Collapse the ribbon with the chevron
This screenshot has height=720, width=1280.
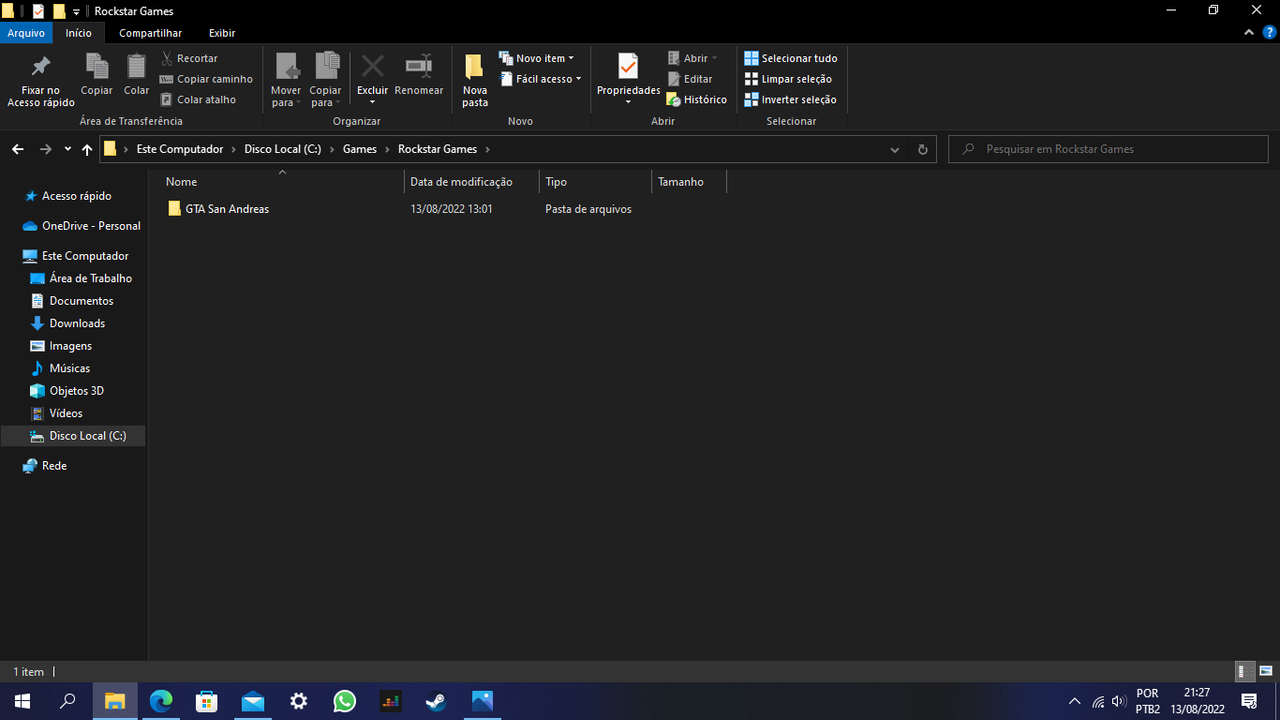pos(1249,33)
